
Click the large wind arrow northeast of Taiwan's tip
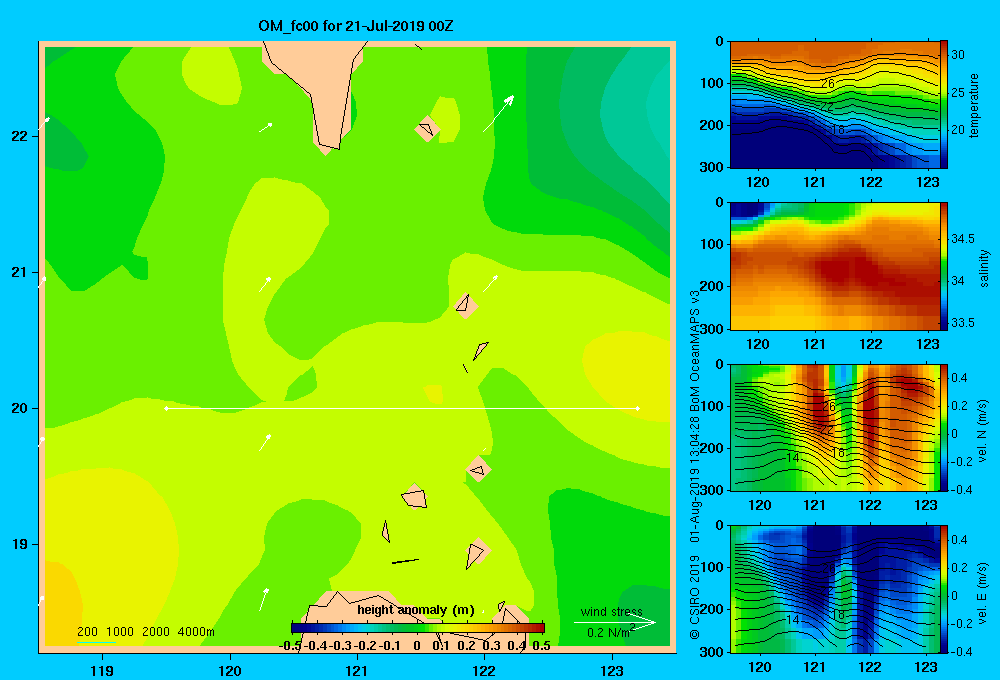tap(498, 114)
